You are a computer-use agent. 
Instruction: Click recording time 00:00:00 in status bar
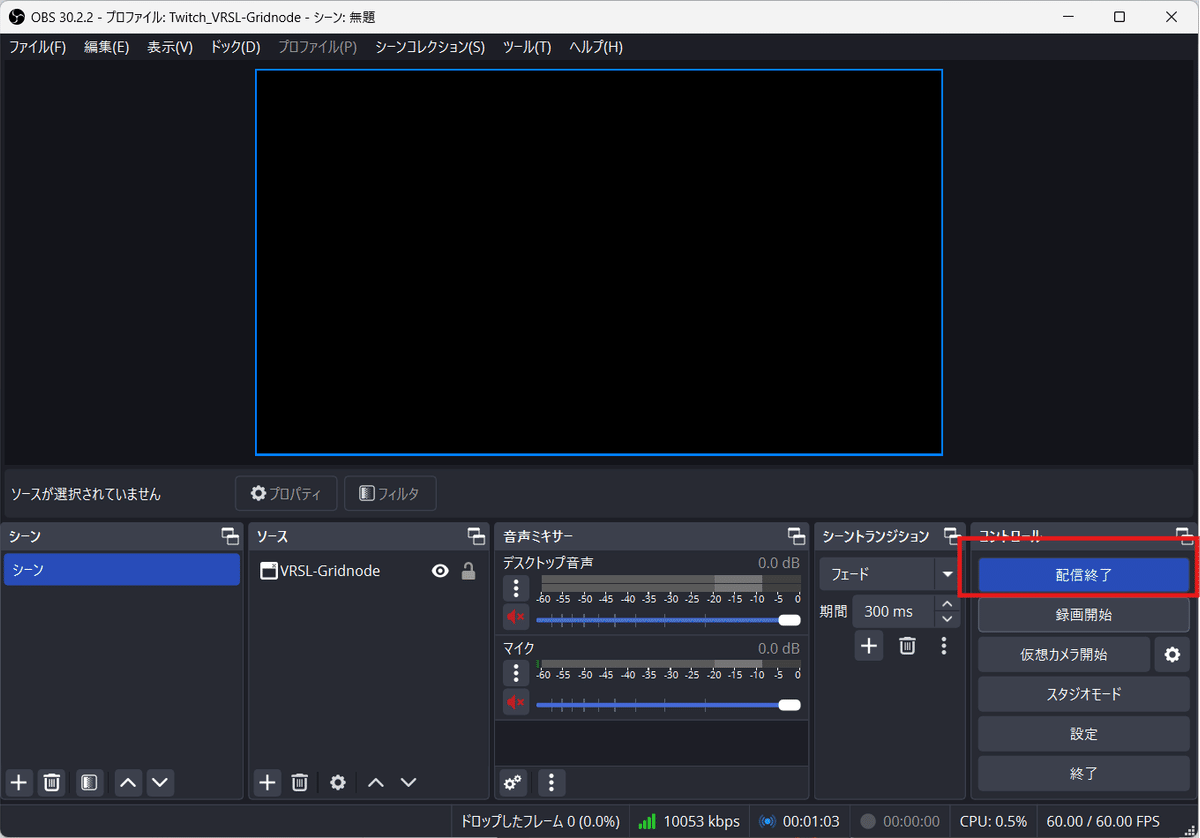click(x=911, y=821)
